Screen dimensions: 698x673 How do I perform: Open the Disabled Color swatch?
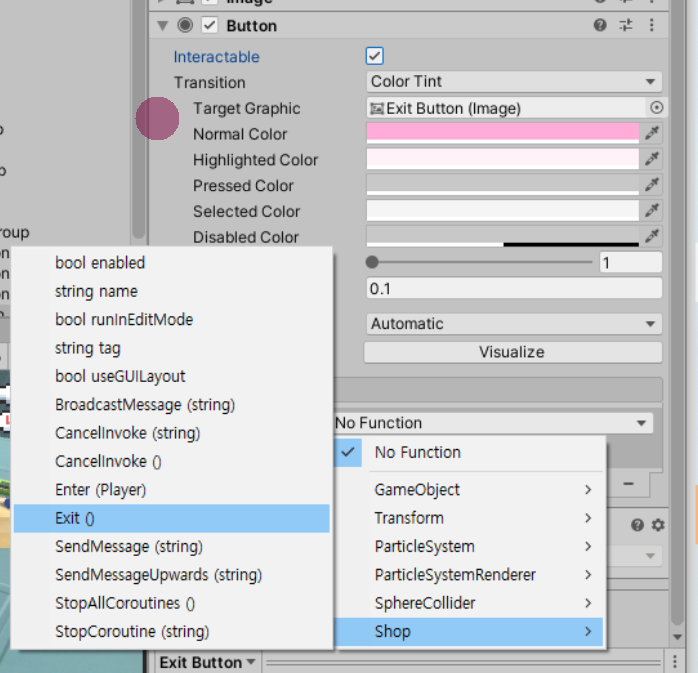tap(503, 236)
